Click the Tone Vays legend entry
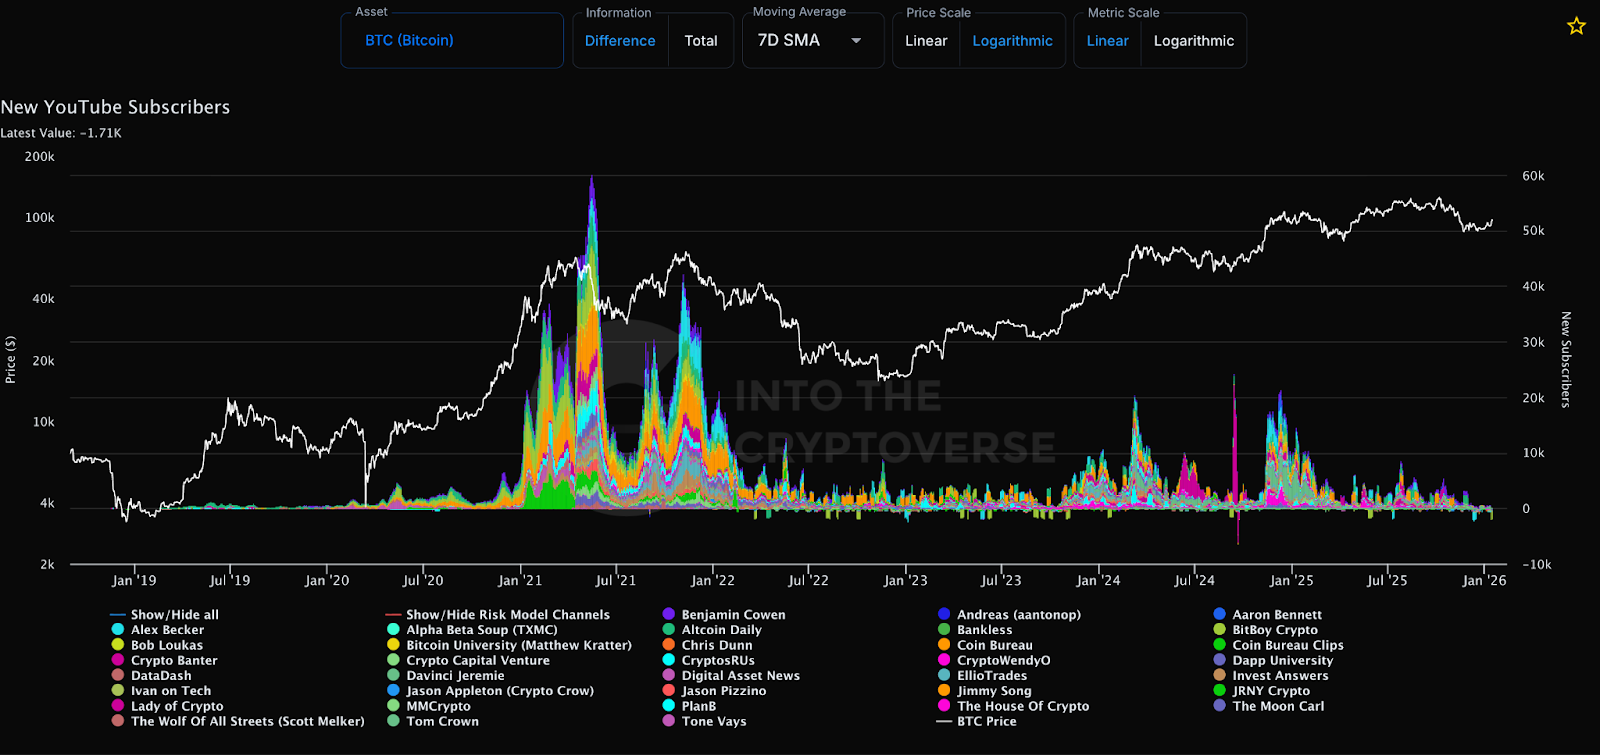Viewport: 1600px width, 755px height. point(713,721)
